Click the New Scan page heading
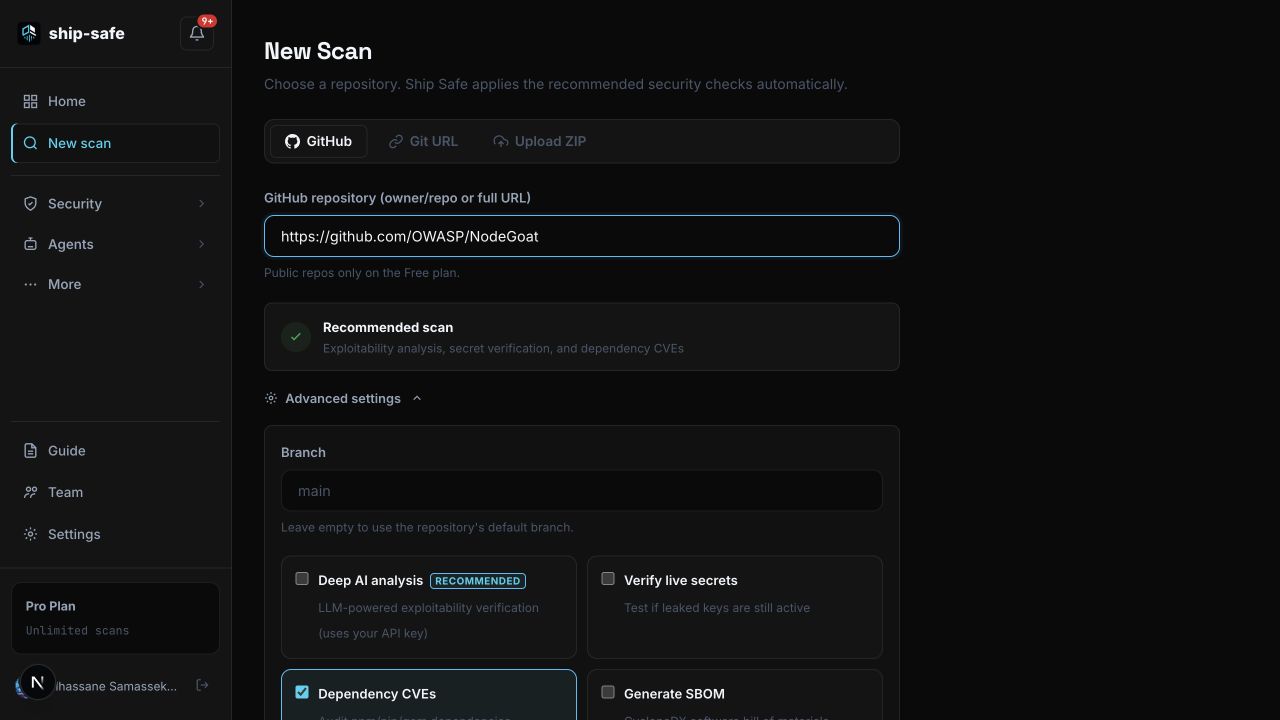The image size is (1280, 720). pyautogui.click(x=318, y=51)
